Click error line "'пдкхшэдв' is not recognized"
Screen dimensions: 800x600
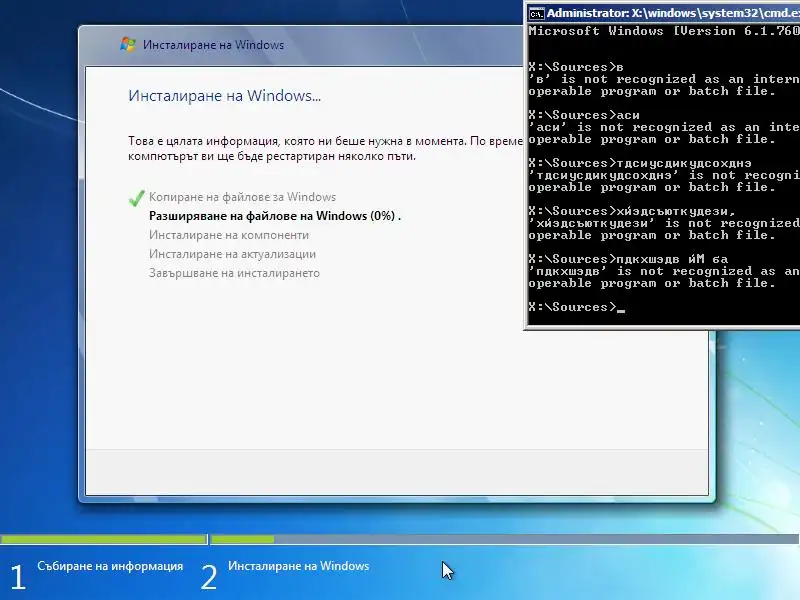click(664, 271)
